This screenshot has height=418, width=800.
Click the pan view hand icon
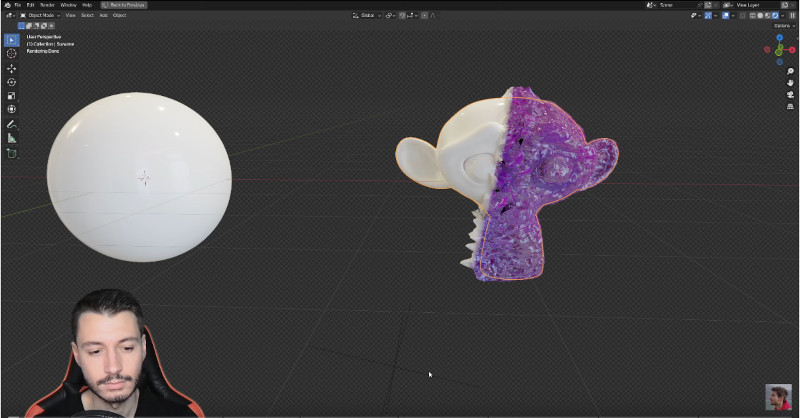coord(790,83)
